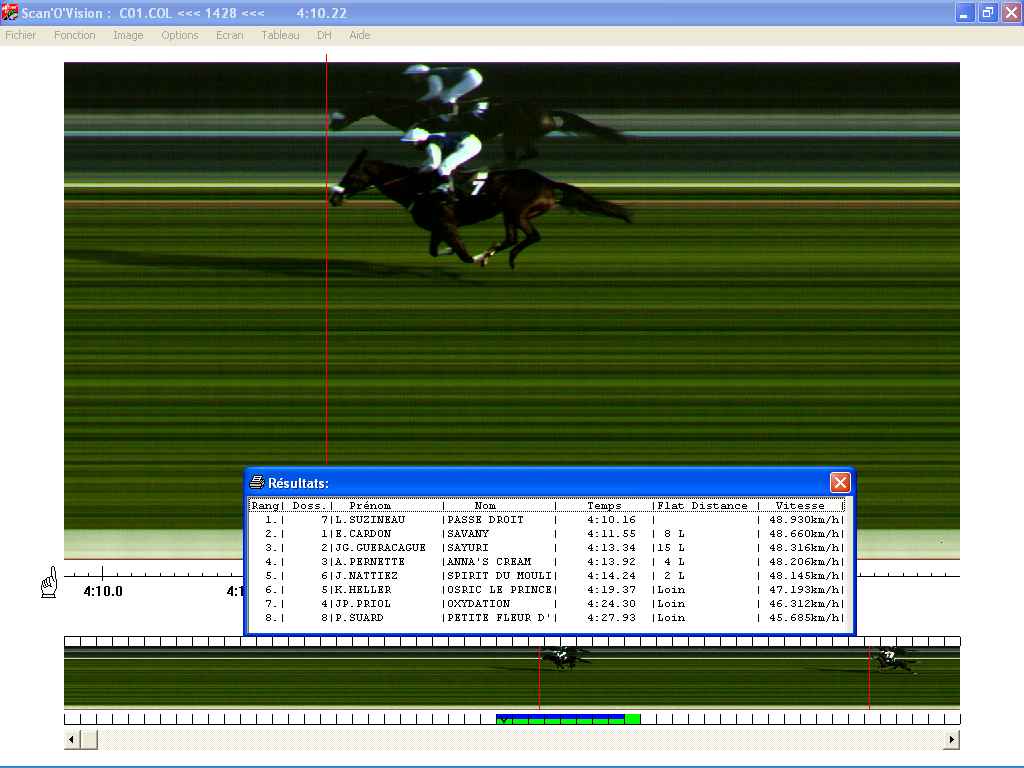Select the PETITE FLEUR D' result row
Viewport: 1024px width, 768px height.
(x=547, y=618)
